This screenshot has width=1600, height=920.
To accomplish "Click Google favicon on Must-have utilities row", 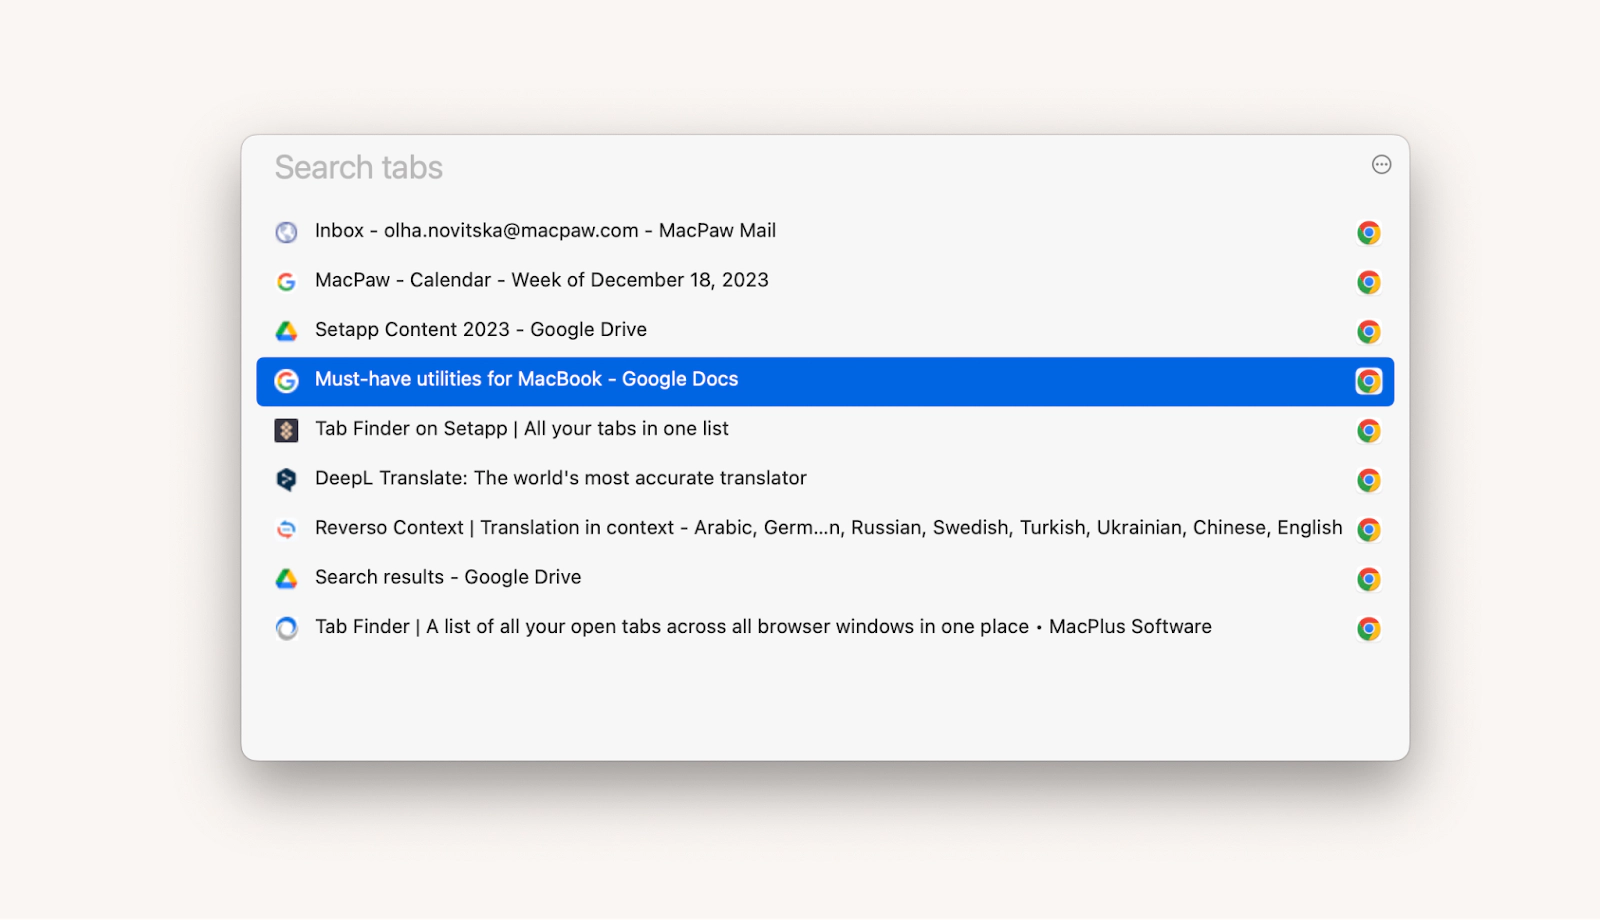I will (286, 381).
